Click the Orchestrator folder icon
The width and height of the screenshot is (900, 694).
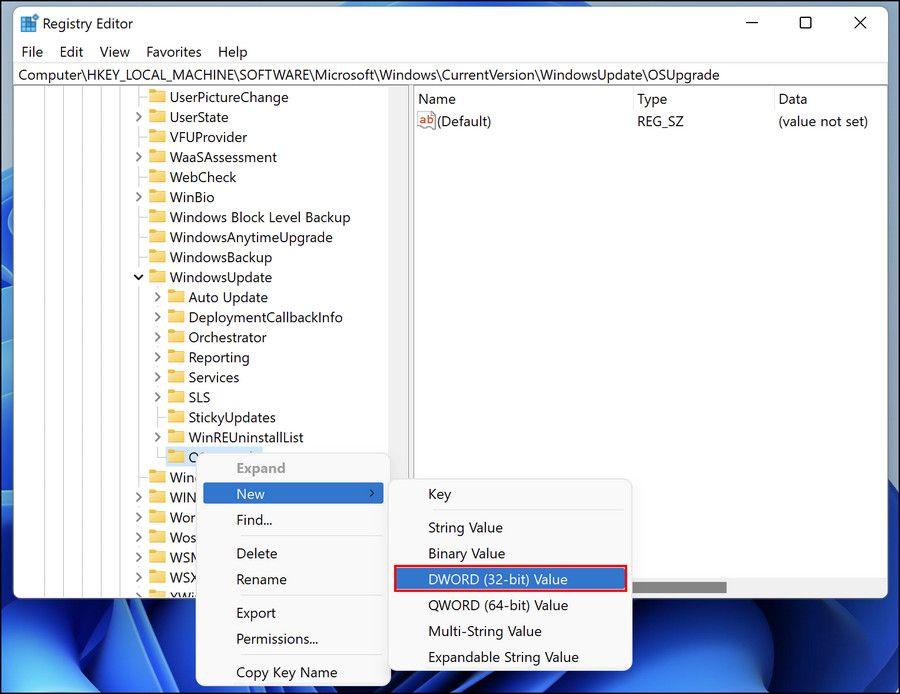click(x=176, y=337)
